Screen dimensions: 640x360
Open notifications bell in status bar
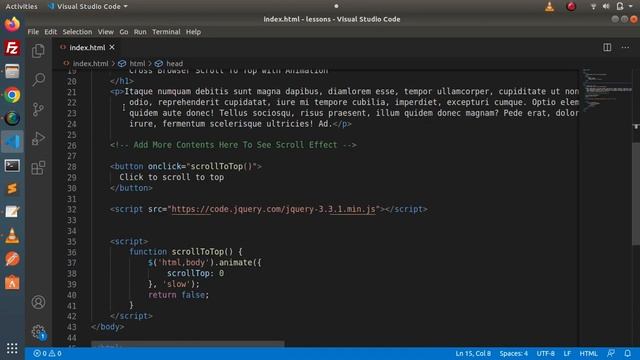coord(627,353)
